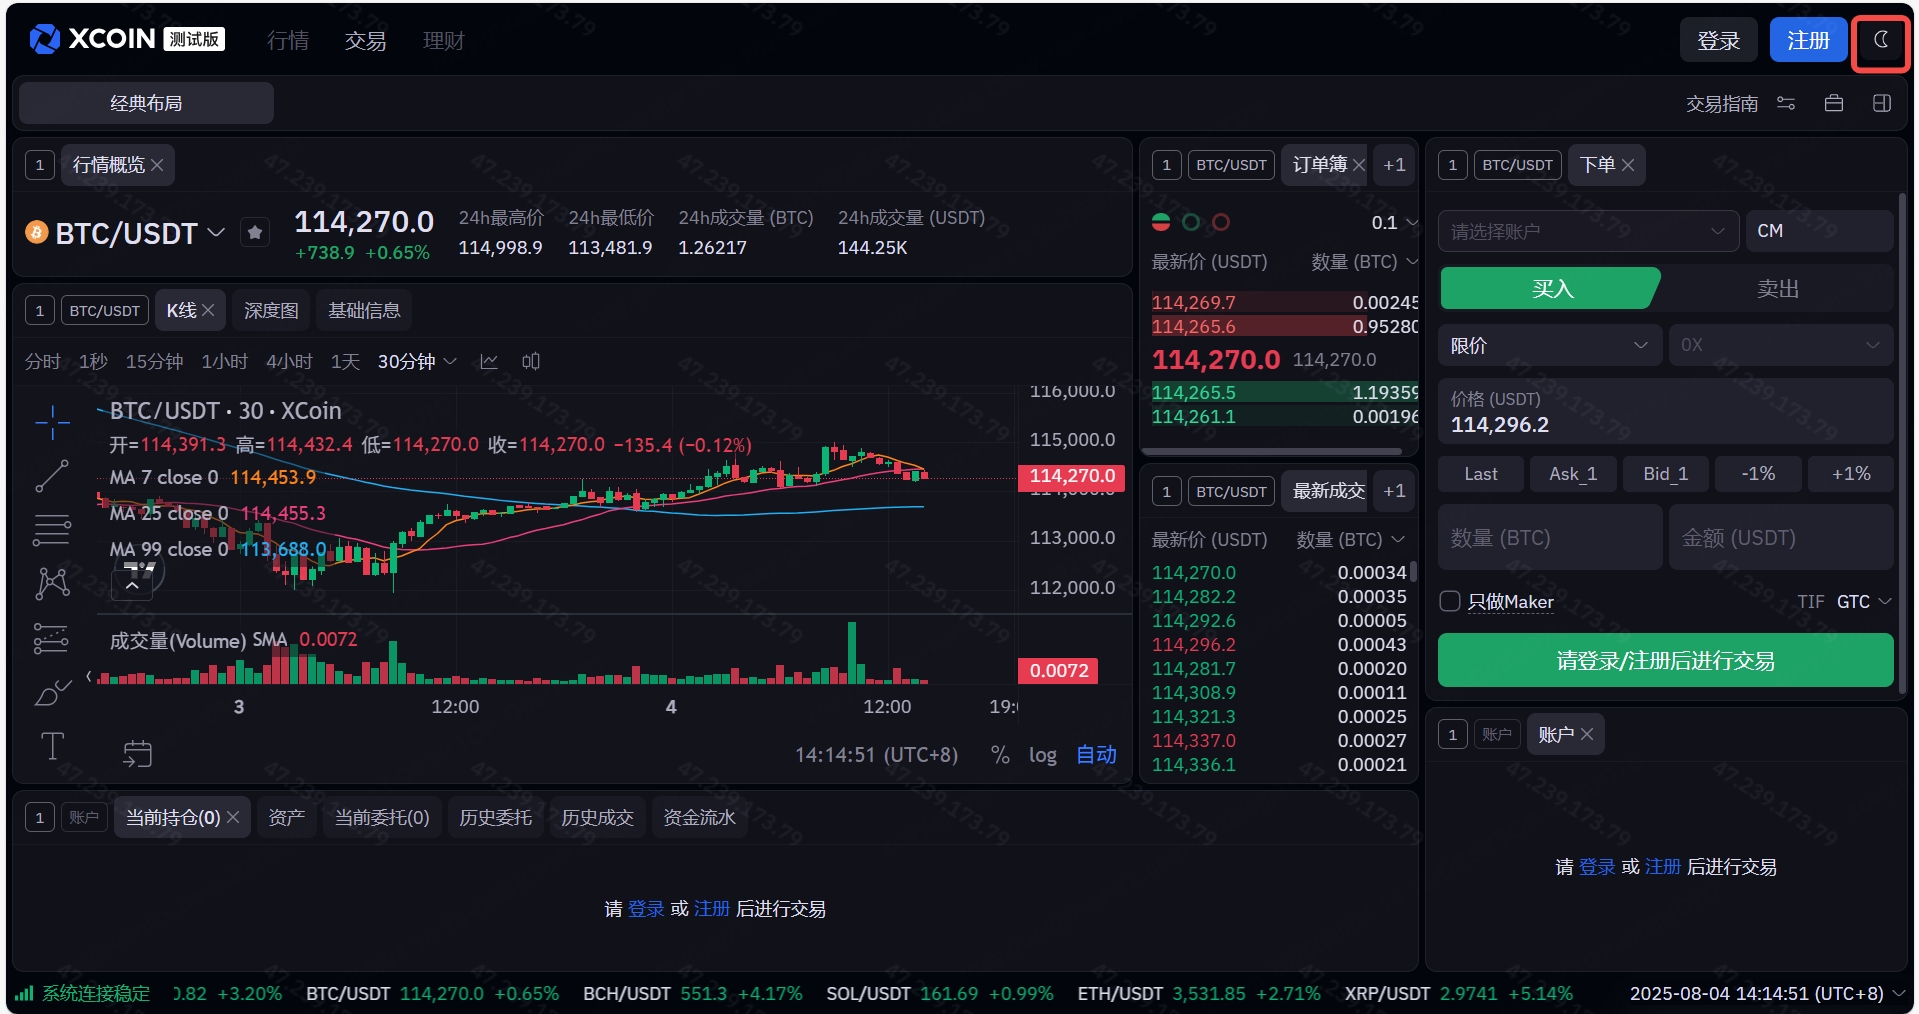
Task: Click the favorite star next to BTC/USDT
Action: [x=255, y=233]
